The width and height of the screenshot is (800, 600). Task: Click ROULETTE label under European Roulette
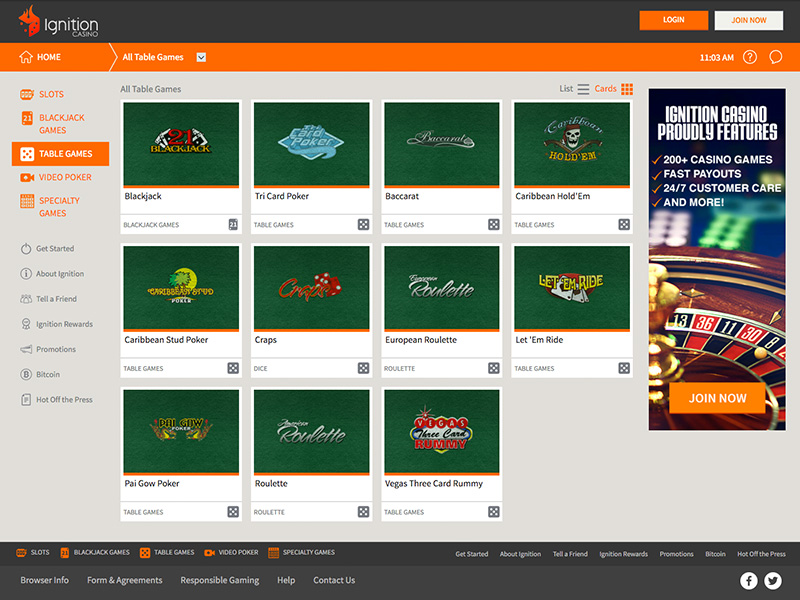pyautogui.click(x=399, y=368)
